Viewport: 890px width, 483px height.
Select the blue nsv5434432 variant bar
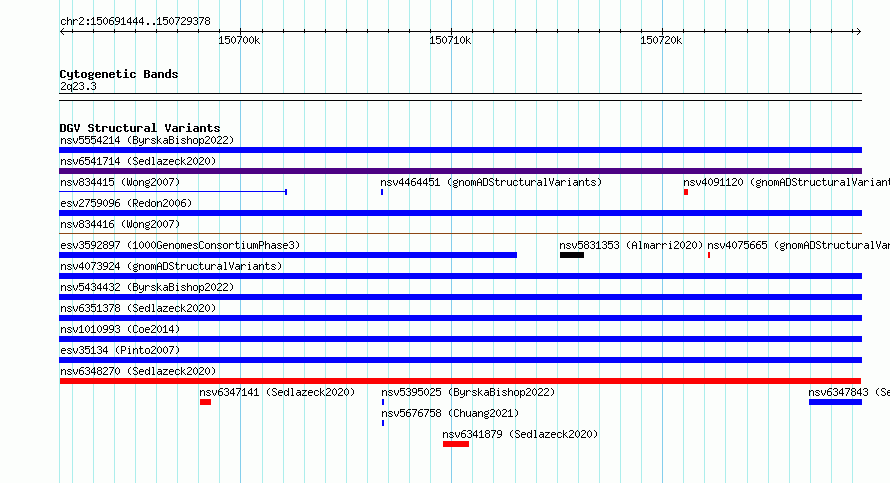tap(460, 297)
